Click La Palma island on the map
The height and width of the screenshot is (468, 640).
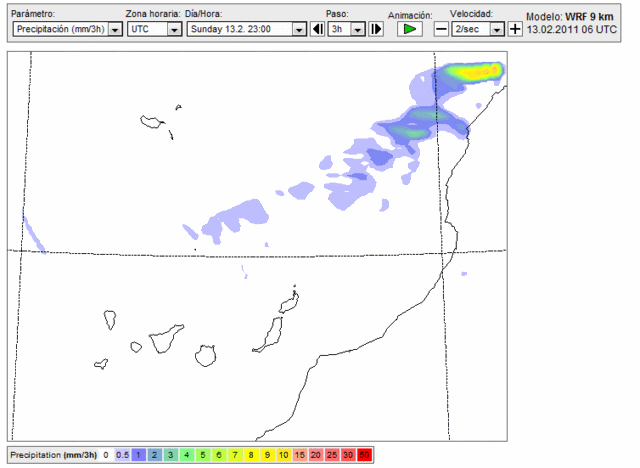110,319
